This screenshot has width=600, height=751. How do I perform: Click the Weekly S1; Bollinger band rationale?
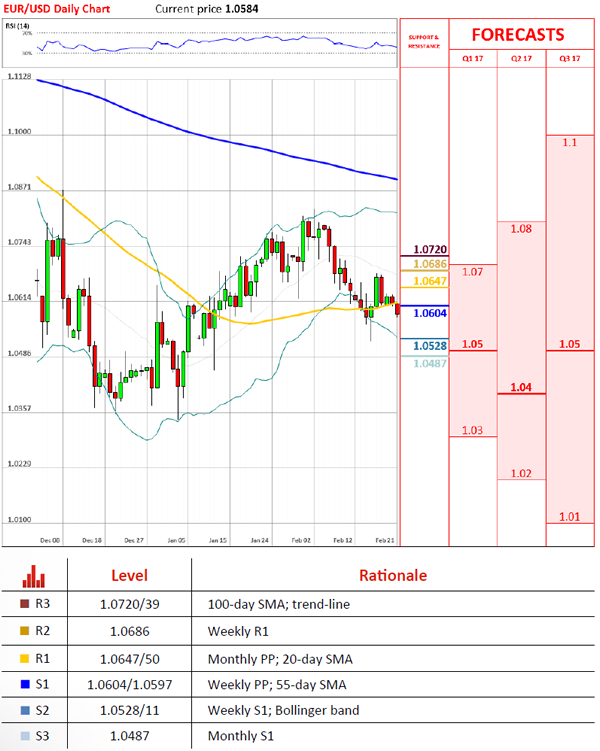coord(283,710)
